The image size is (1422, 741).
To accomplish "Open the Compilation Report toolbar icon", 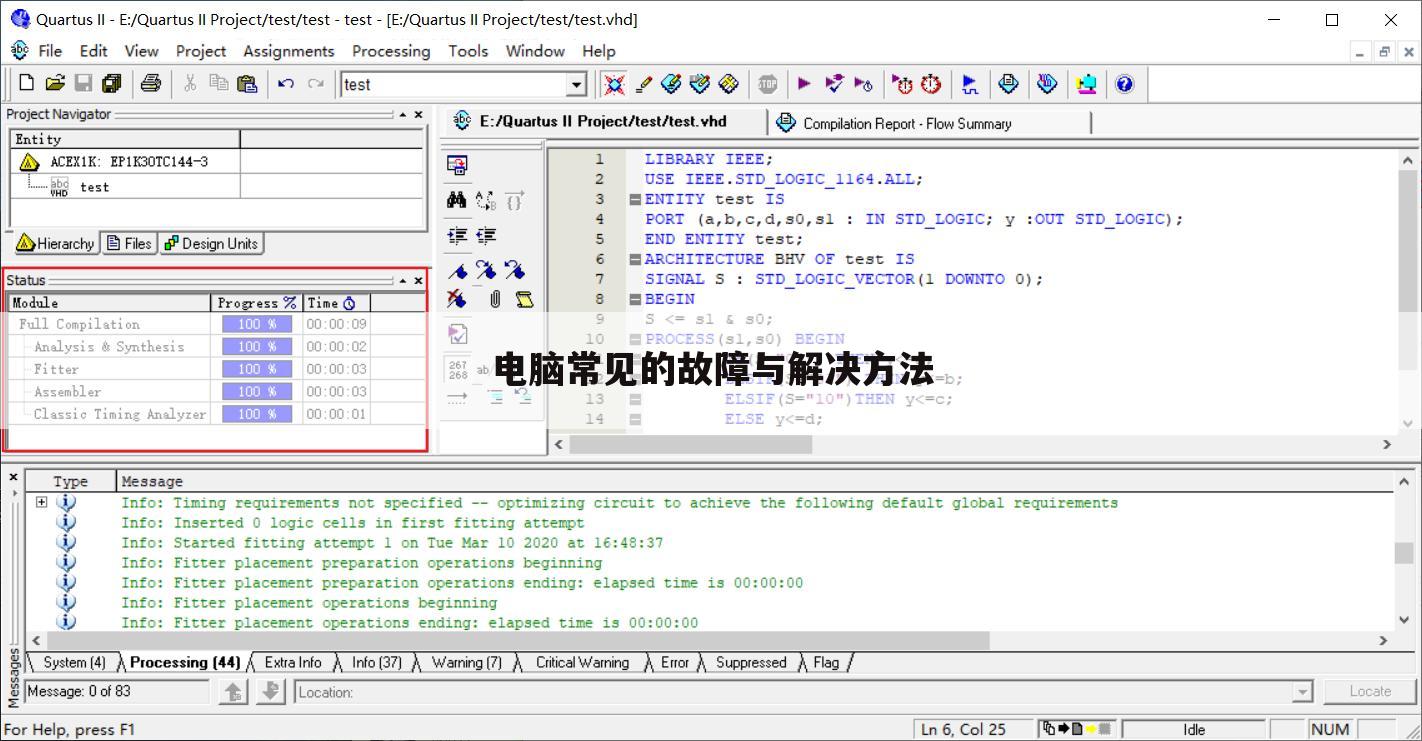I will click(1009, 84).
